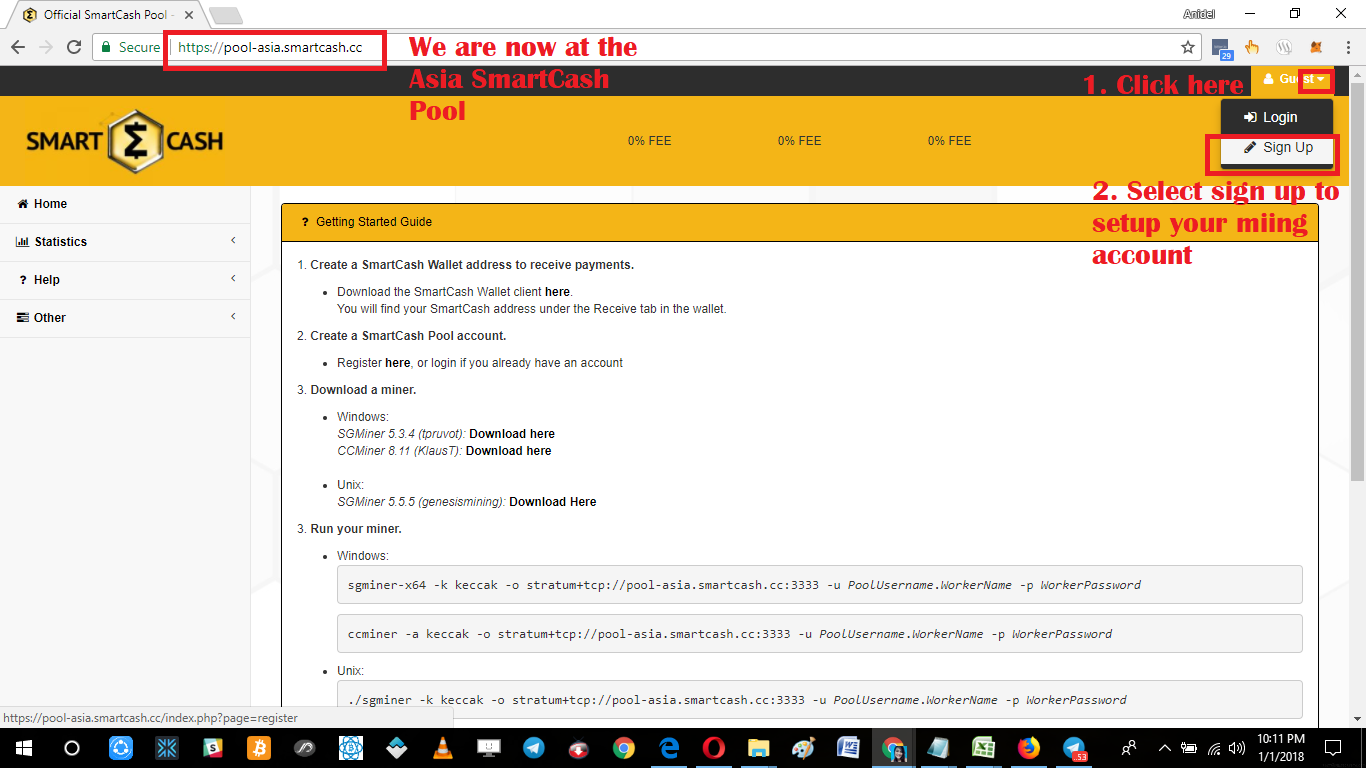The image size is (1366, 768).
Task: Click the sgminer-x64 Windows command text
Action: pos(744,585)
